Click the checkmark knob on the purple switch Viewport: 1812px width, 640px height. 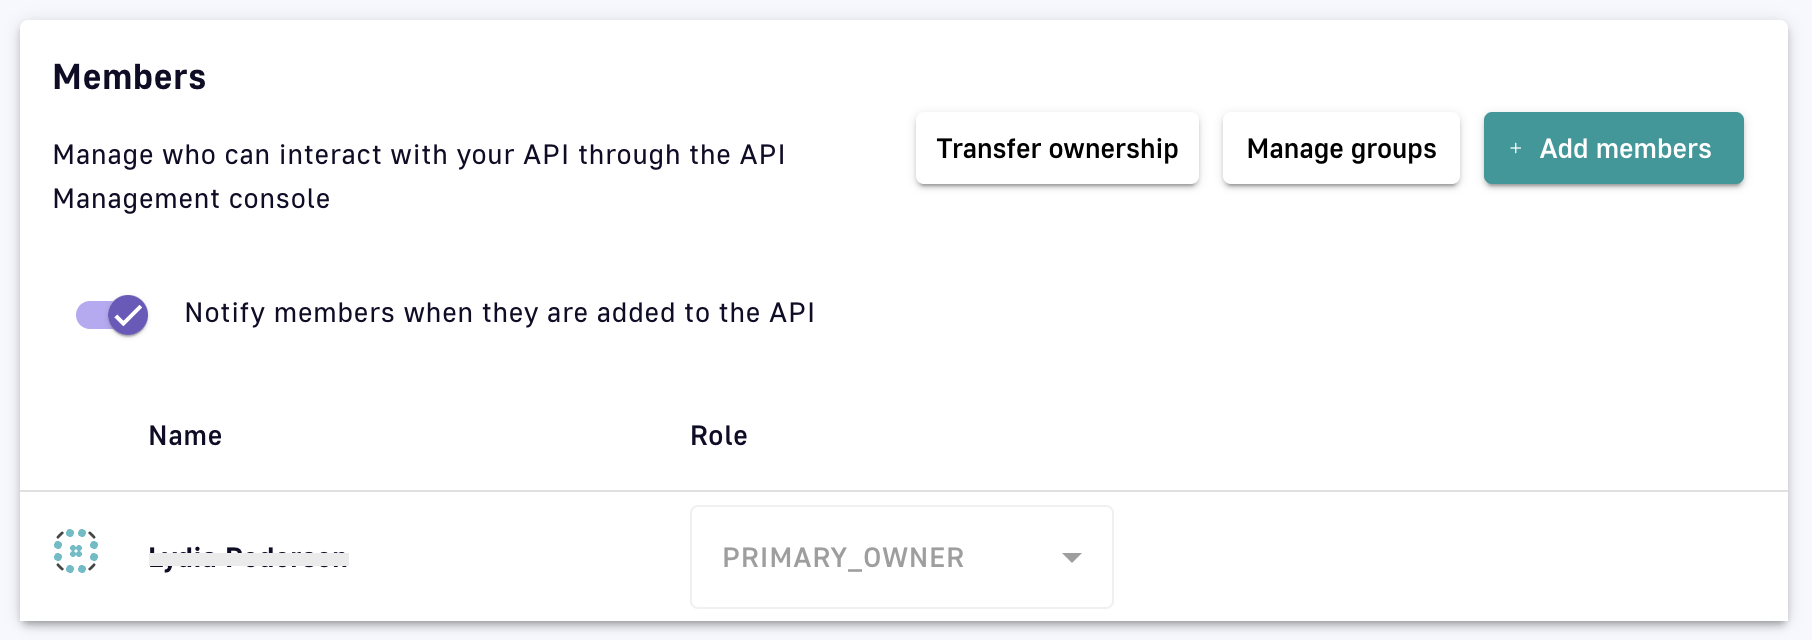[x=128, y=315]
